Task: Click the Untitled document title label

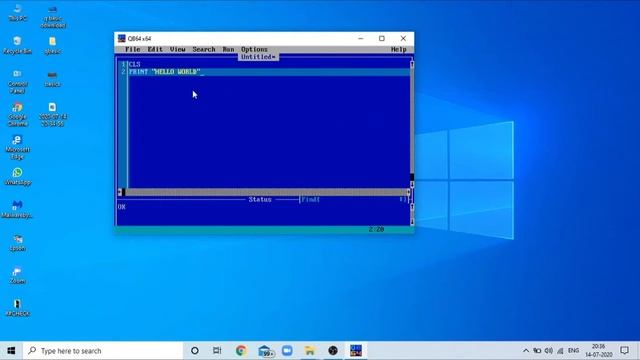Action: pos(258,57)
